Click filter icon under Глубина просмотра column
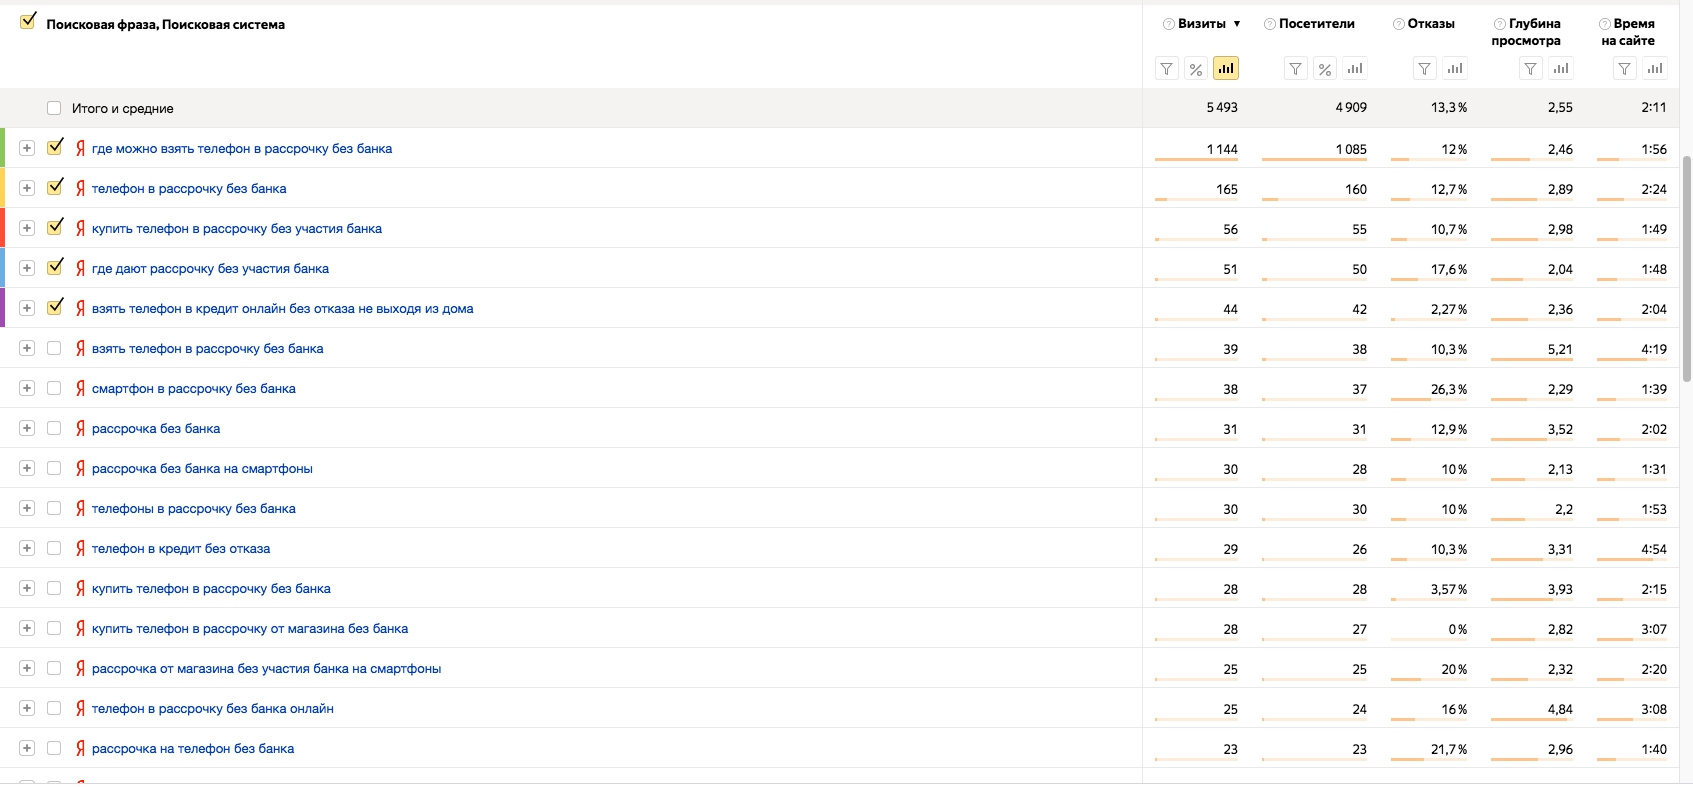 click(x=1530, y=69)
